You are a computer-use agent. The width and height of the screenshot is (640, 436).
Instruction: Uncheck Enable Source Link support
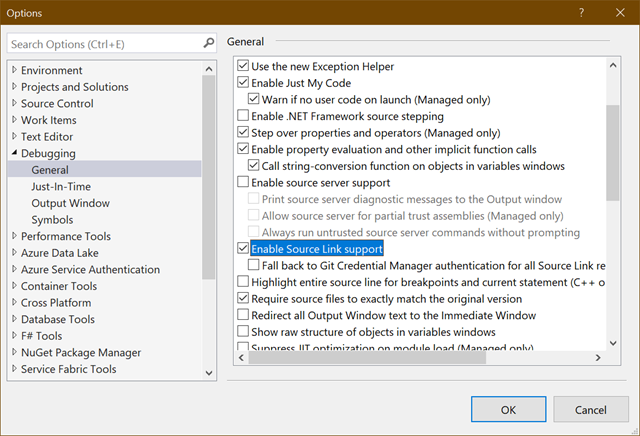(243, 248)
